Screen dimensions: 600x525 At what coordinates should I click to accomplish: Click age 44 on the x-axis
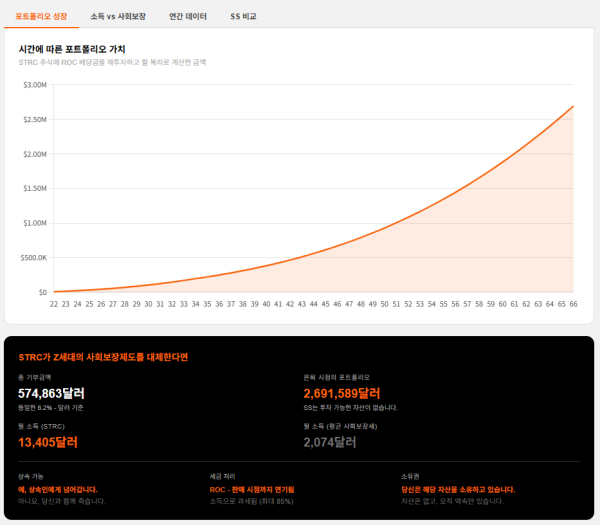[x=313, y=303]
